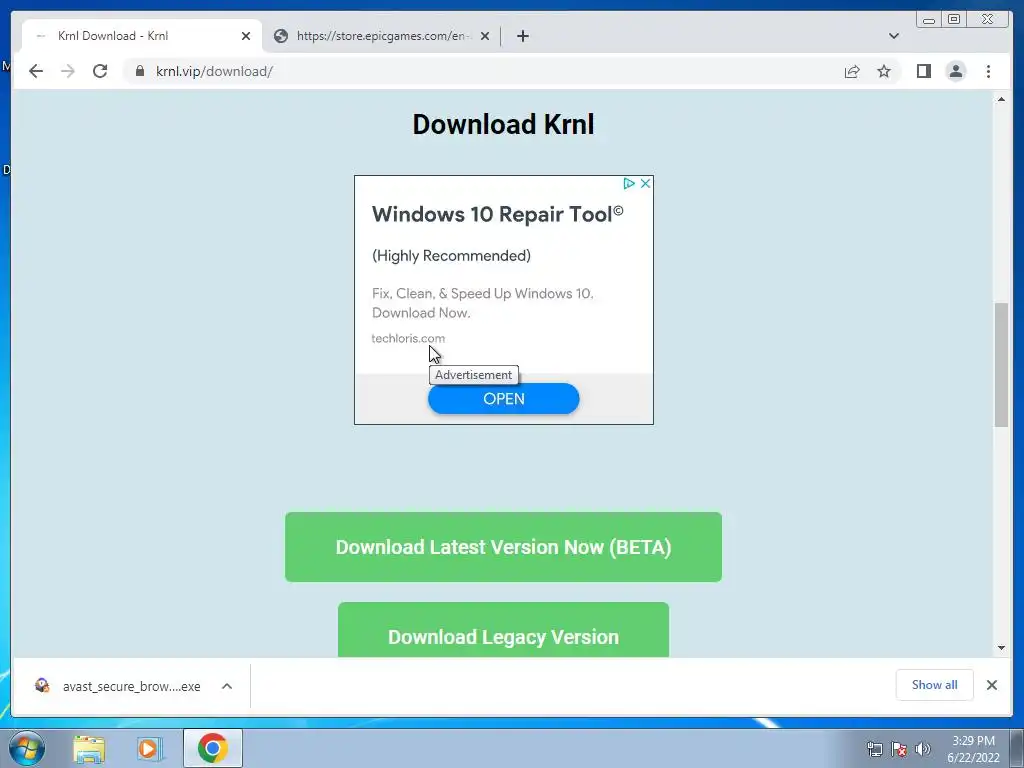The width and height of the screenshot is (1024, 768).
Task: Restore down the Chrome window
Action: pyautogui.click(x=954, y=20)
